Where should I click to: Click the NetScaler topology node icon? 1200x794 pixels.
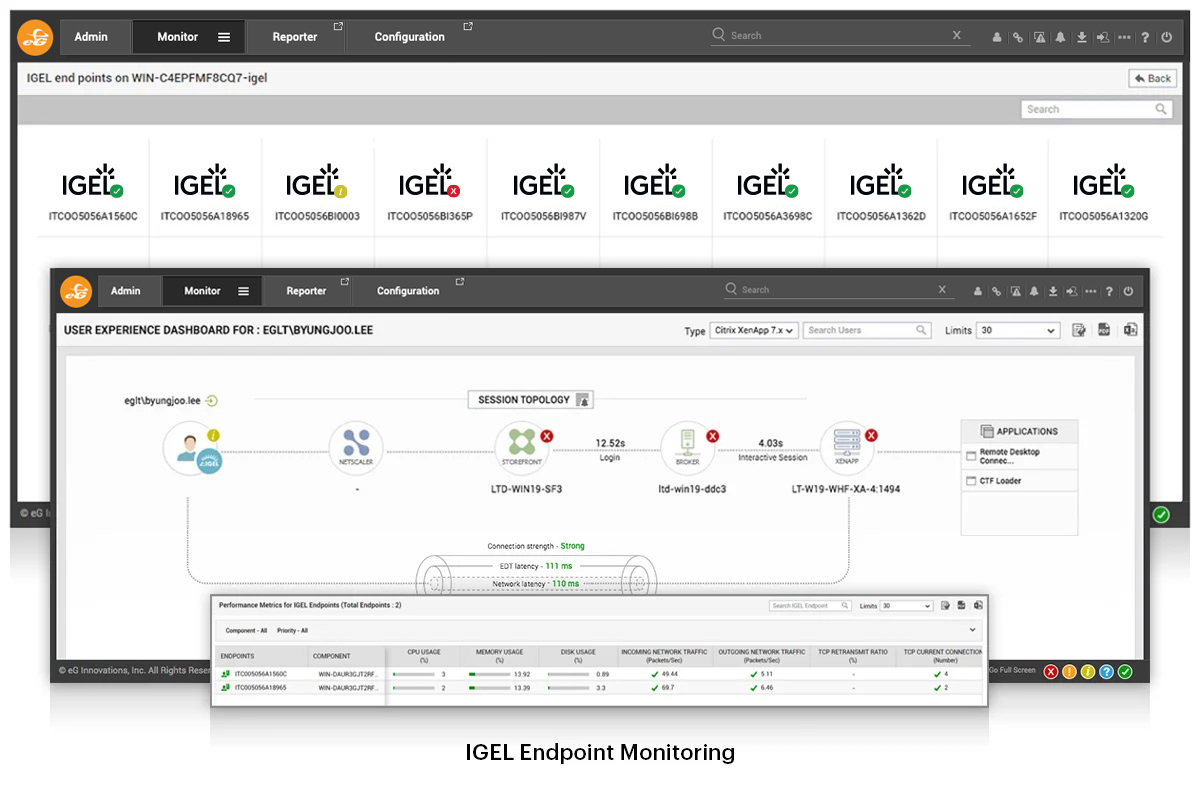(x=357, y=446)
